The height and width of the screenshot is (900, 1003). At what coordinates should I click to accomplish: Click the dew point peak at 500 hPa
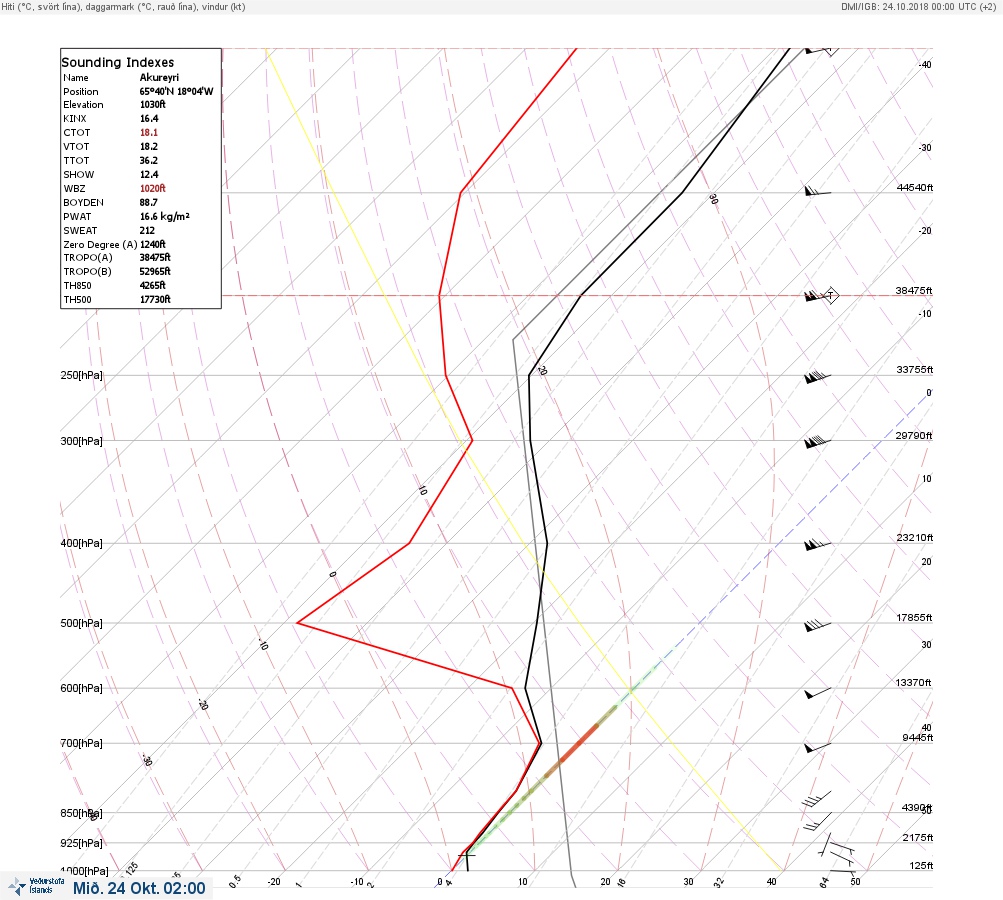pos(298,622)
